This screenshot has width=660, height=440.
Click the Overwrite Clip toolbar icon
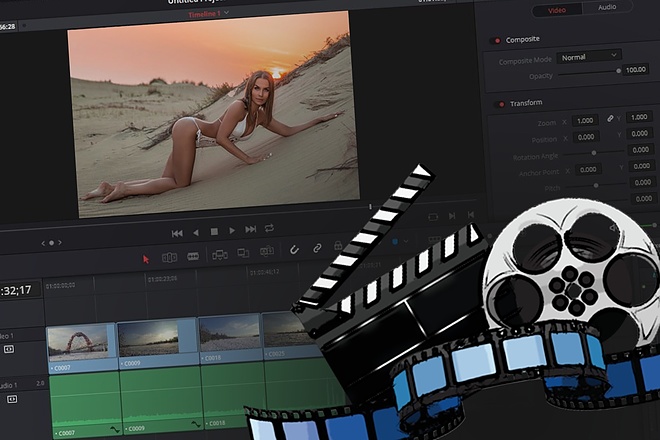pyautogui.click(x=243, y=253)
